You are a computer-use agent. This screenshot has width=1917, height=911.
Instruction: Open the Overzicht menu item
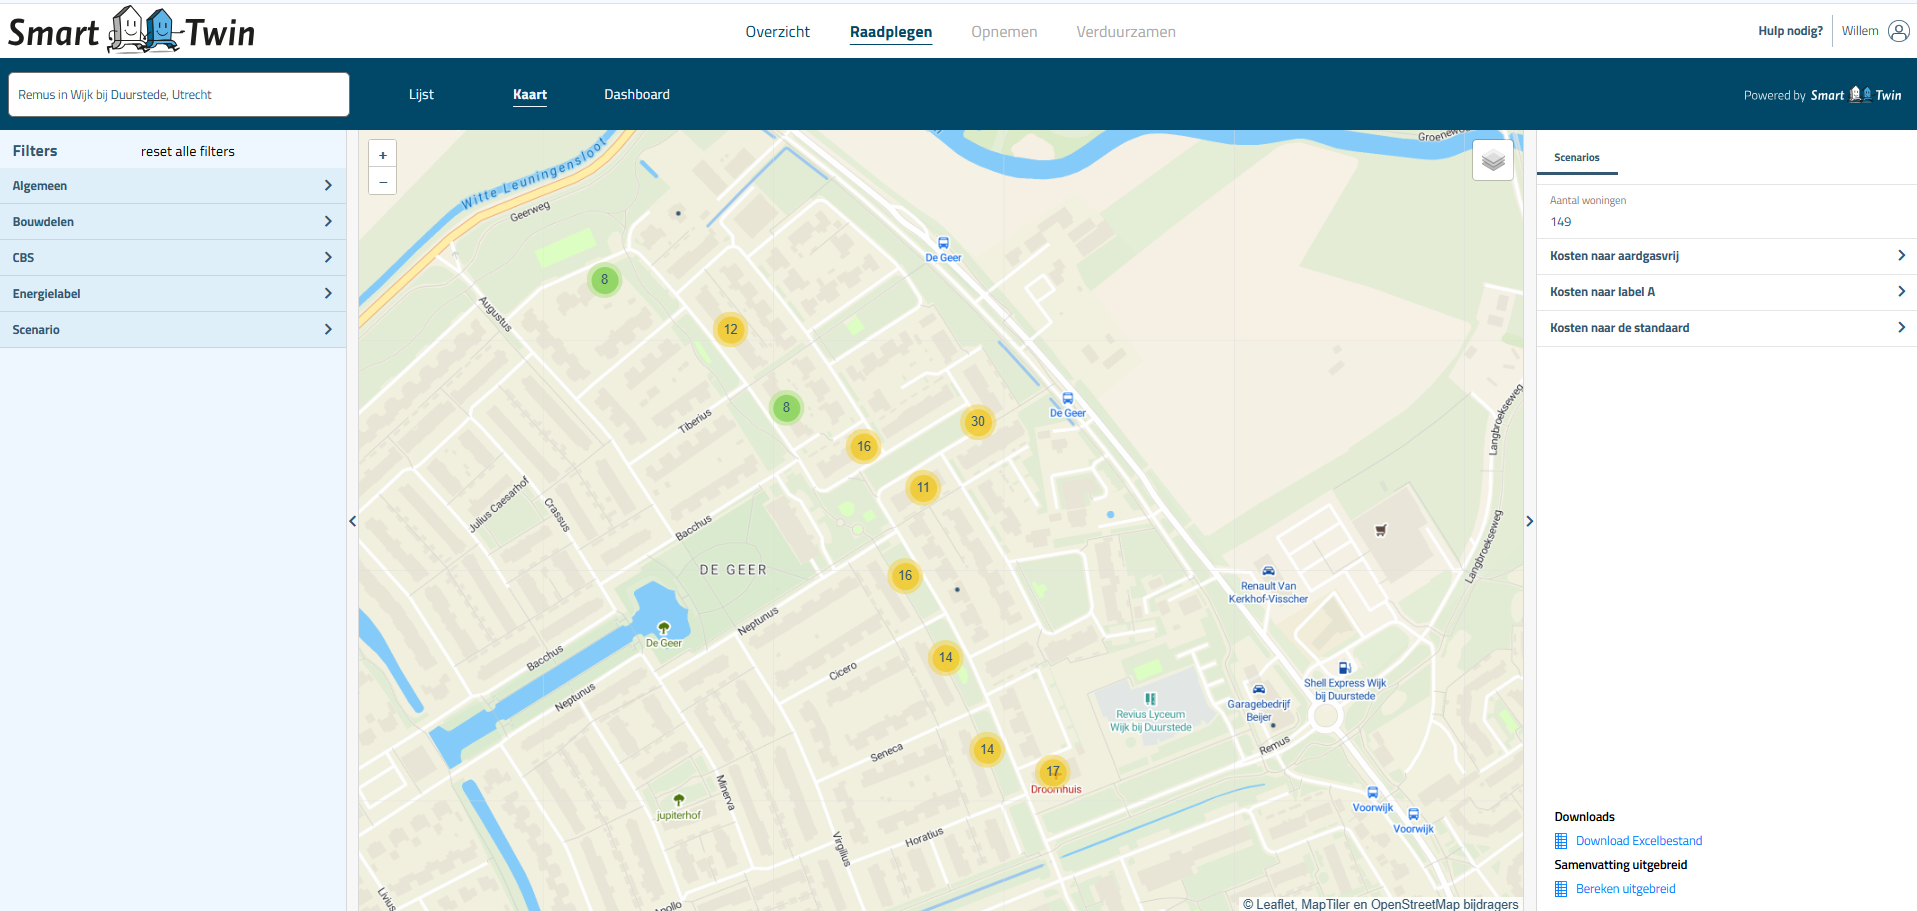[777, 32]
